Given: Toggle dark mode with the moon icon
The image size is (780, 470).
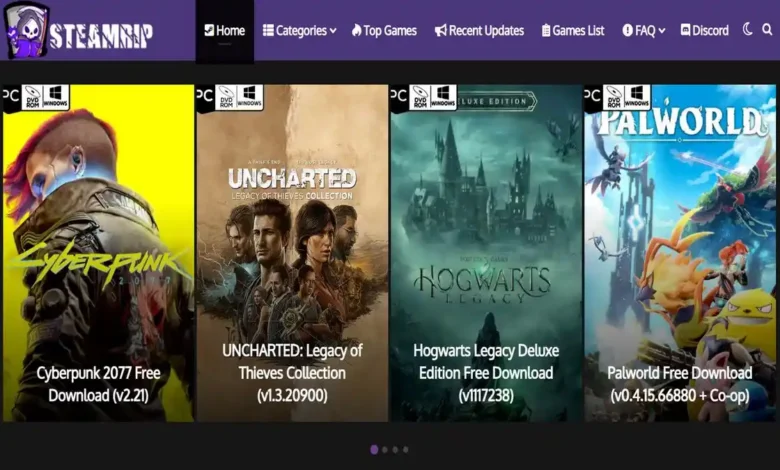Looking at the screenshot, I should tap(747, 29).
